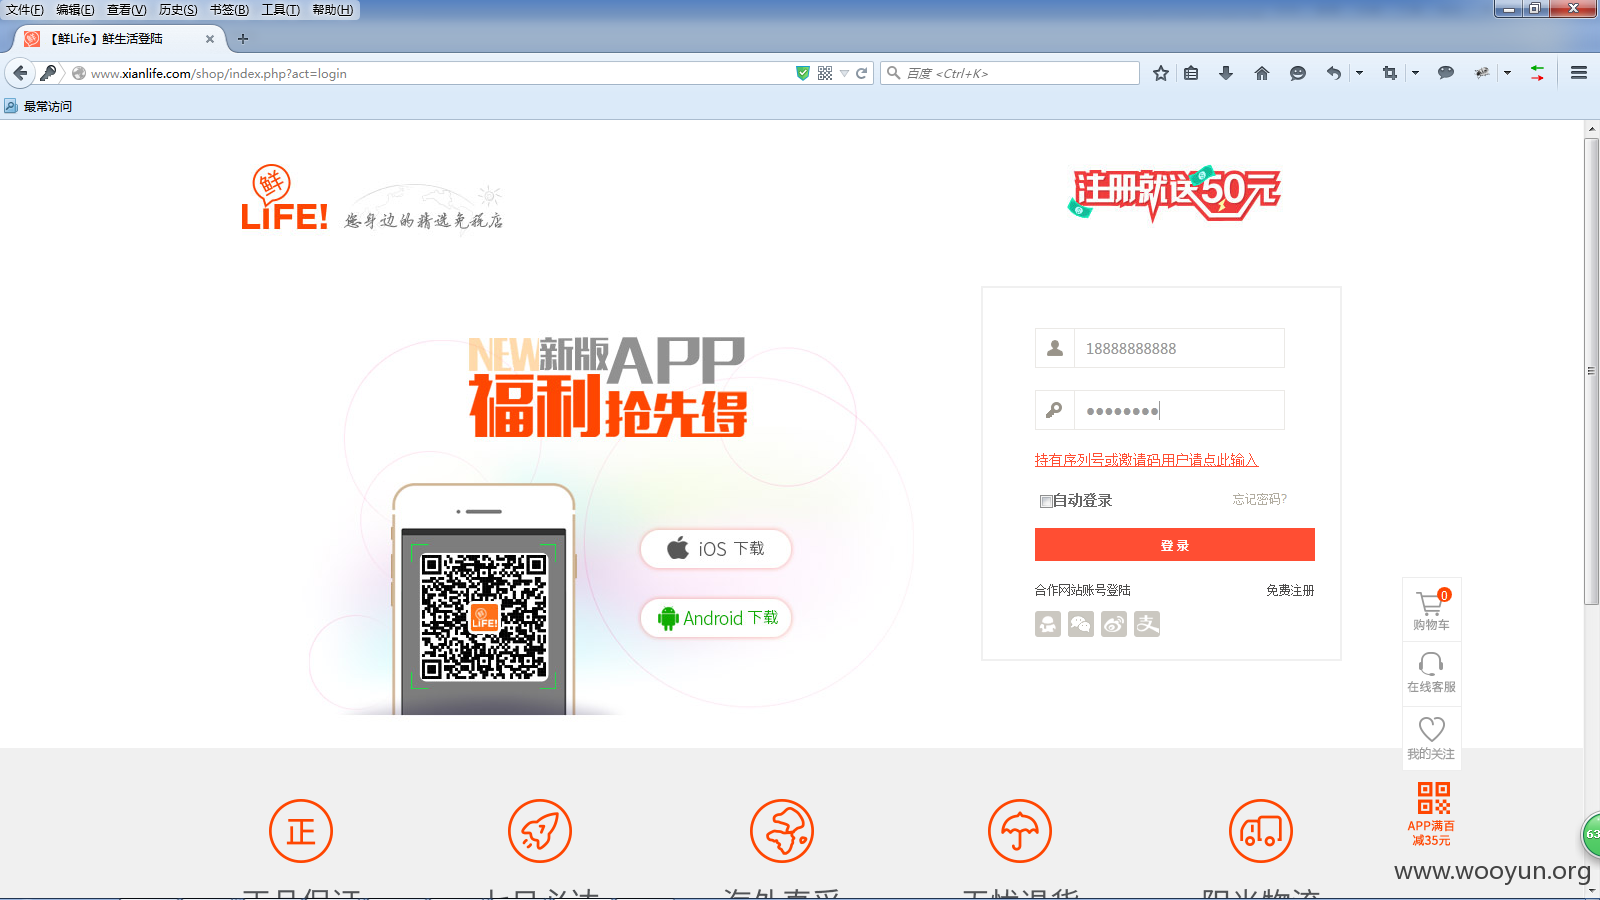Go back using the browser back arrow
The width and height of the screenshot is (1600, 900).
[20, 73]
